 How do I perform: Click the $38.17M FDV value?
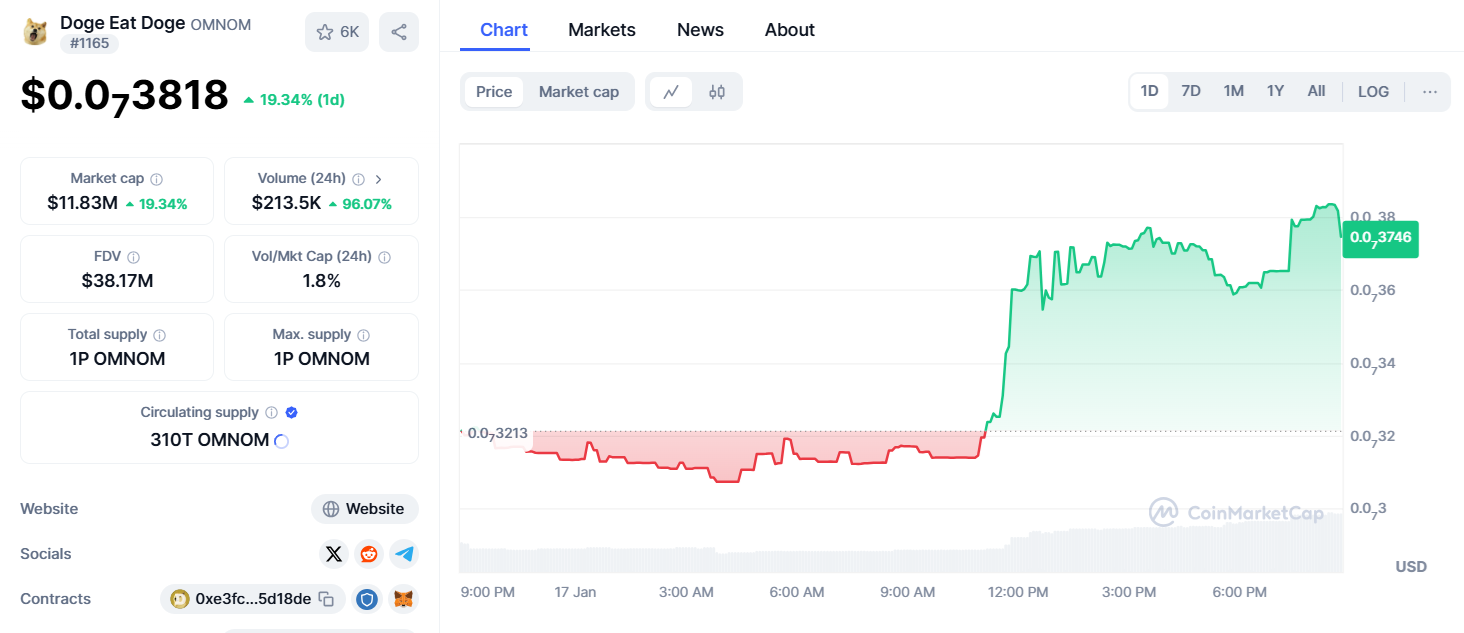[117, 281]
